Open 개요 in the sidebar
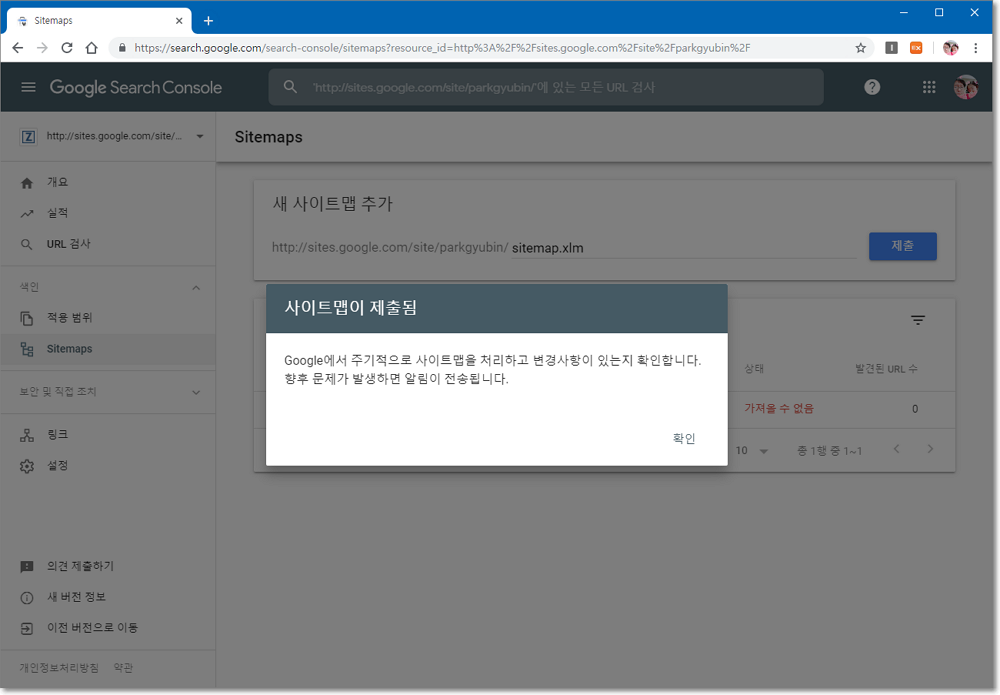 click(57, 182)
